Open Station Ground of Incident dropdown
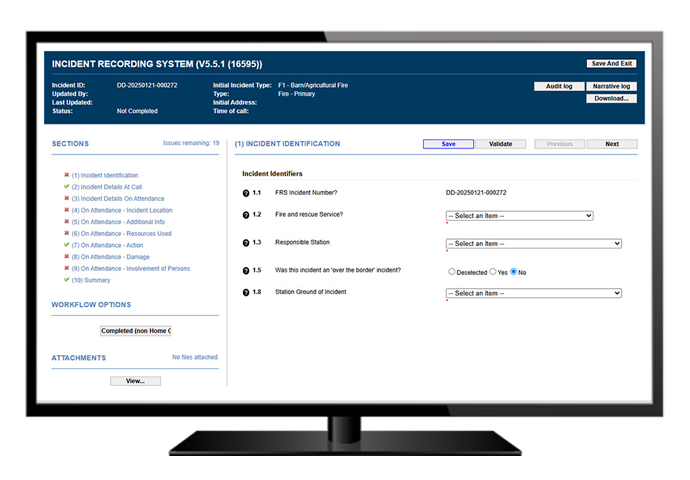The height and width of the screenshot is (480, 690). pyautogui.click(x=533, y=293)
